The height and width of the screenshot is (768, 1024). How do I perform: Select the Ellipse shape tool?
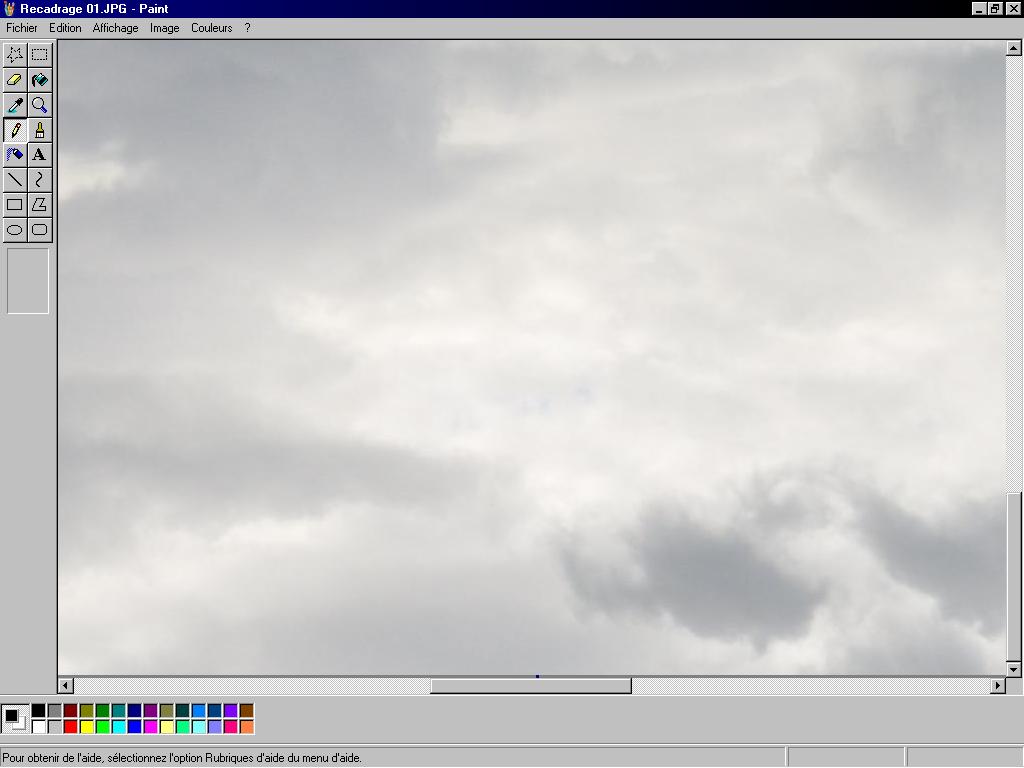coord(15,230)
